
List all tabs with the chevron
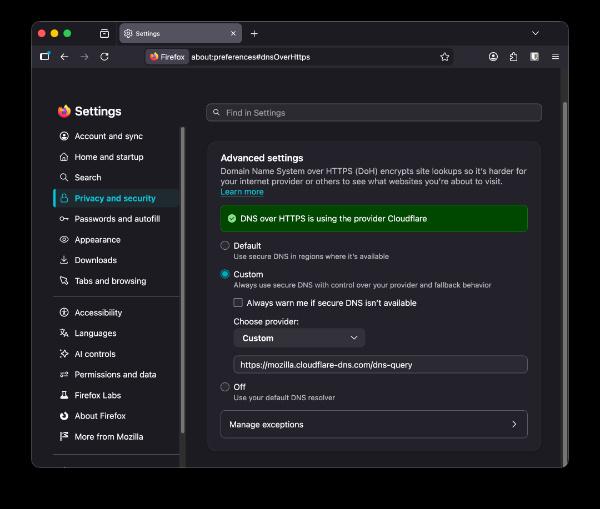(535, 33)
